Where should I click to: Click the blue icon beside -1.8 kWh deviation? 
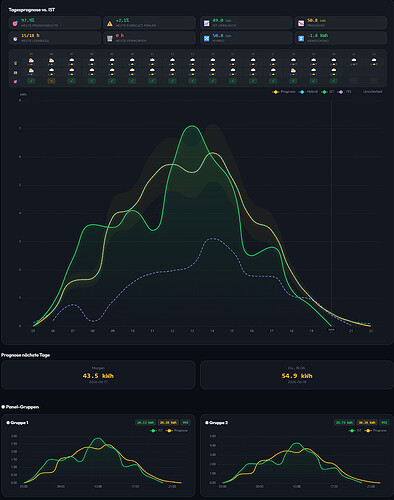pyautogui.click(x=301, y=39)
